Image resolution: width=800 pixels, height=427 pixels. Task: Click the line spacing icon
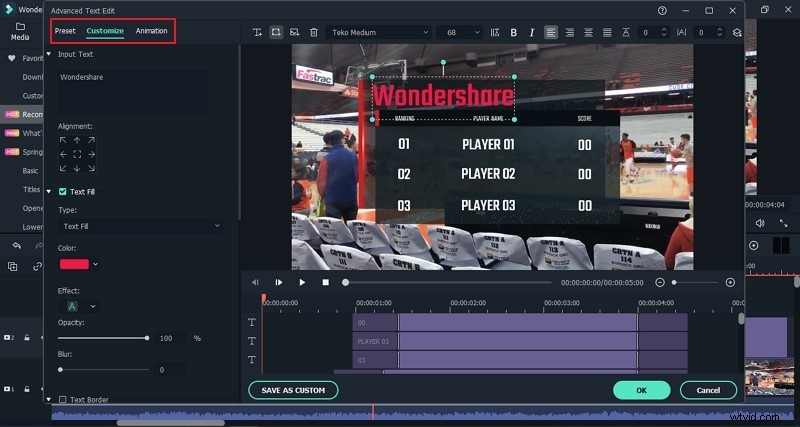click(626, 33)
